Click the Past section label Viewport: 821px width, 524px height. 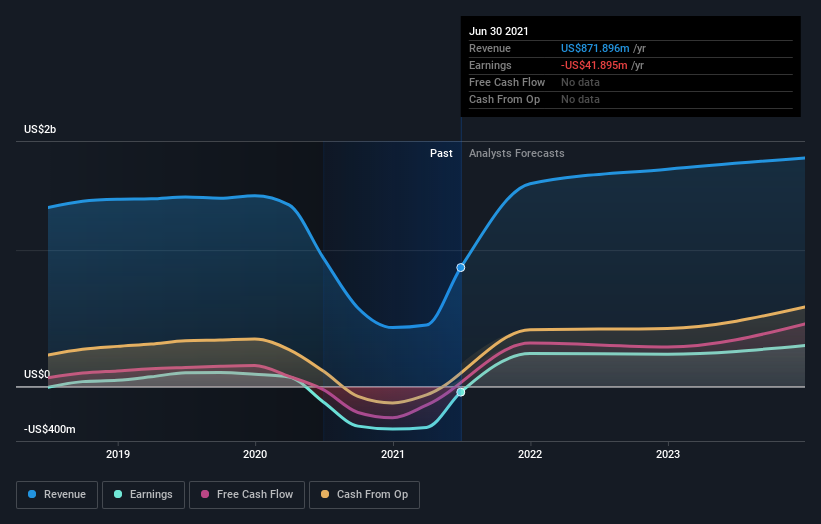(441, 153)
